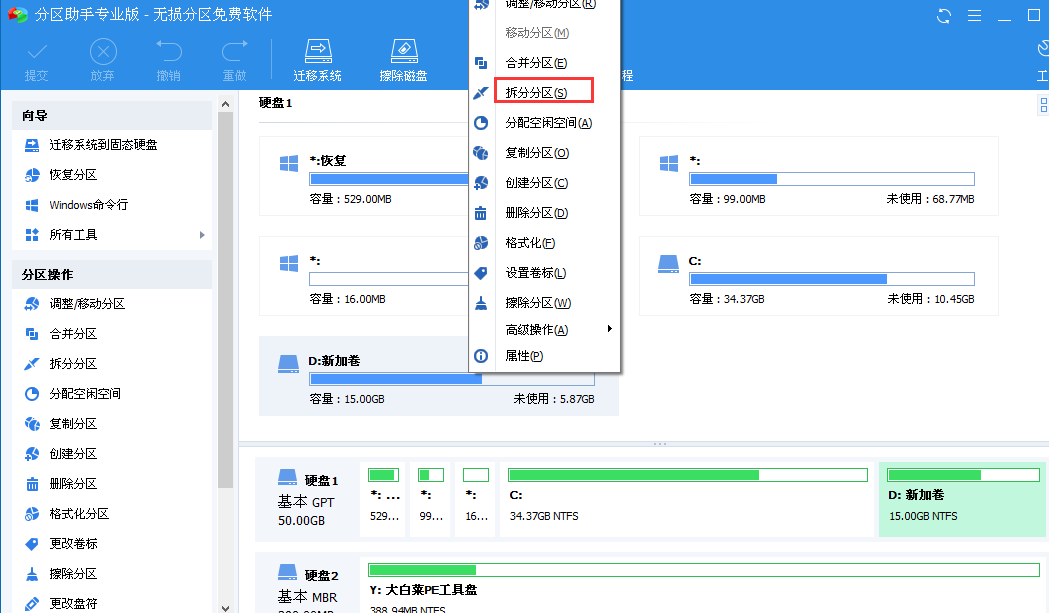Click the C: usage bar in partition card
Viewport: 1049px width, 613px height.
click(832, 279)
